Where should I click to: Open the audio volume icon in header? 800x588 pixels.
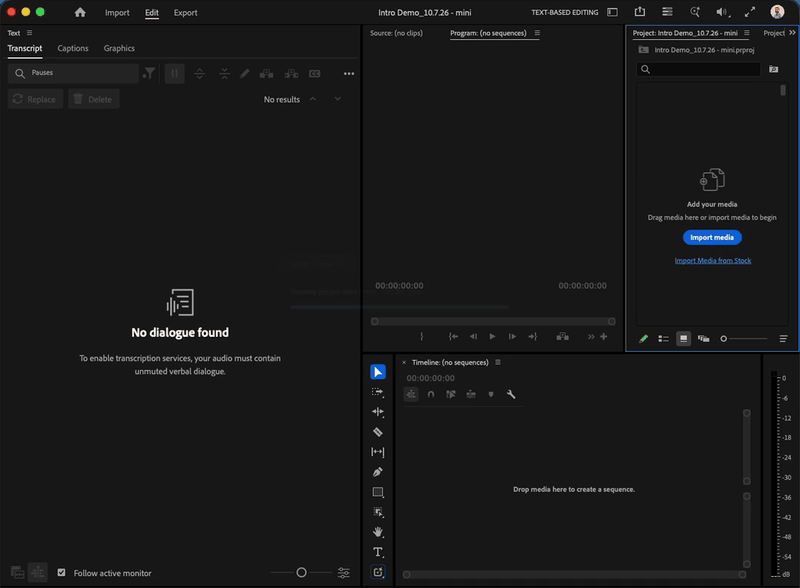click(x=722, y=12)
